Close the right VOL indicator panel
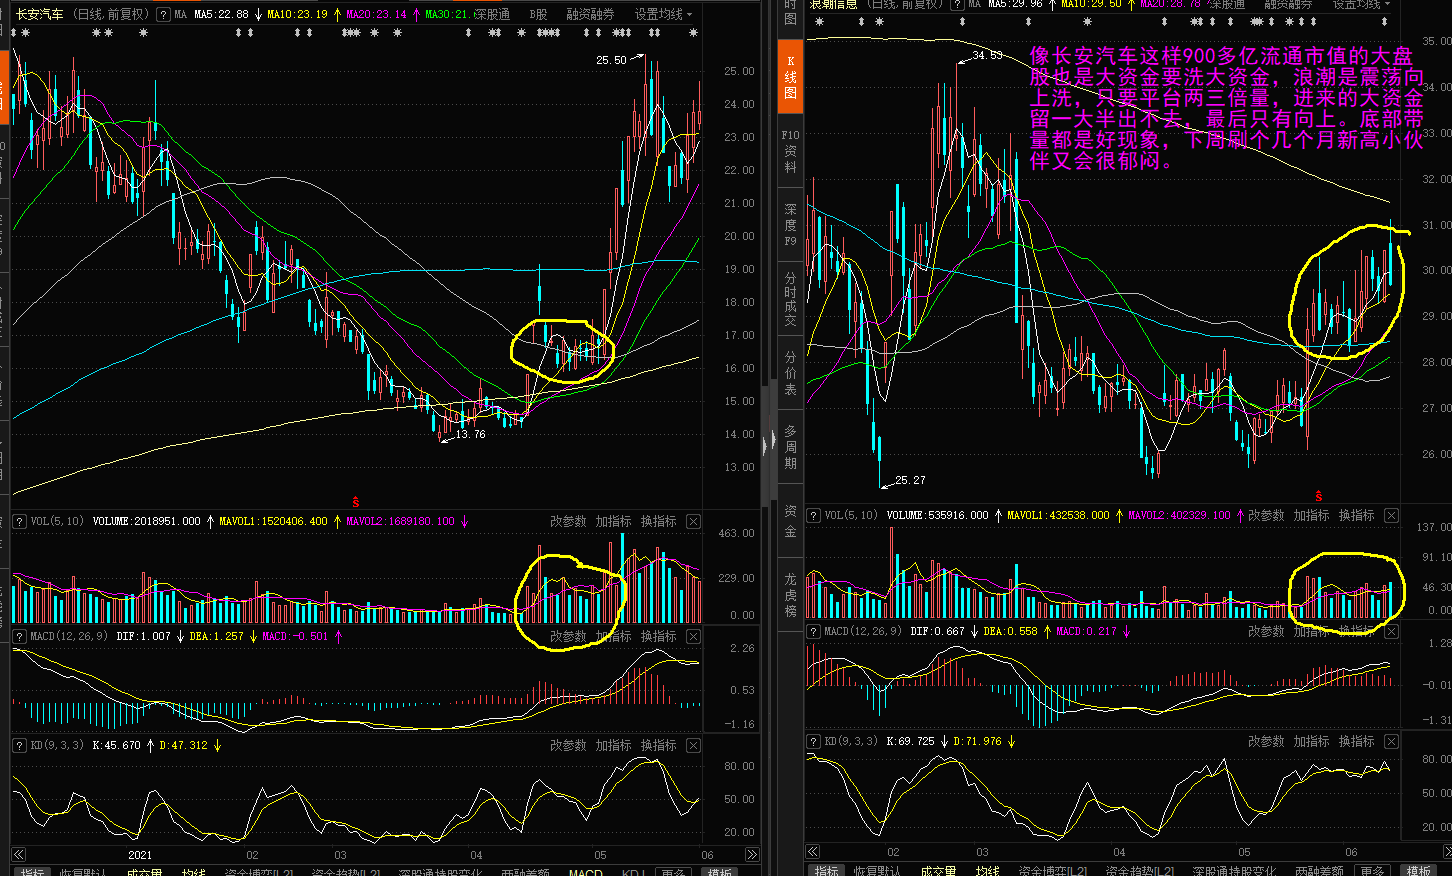The width and height of the screenshot is (1452, 876). click(1391, 515)
